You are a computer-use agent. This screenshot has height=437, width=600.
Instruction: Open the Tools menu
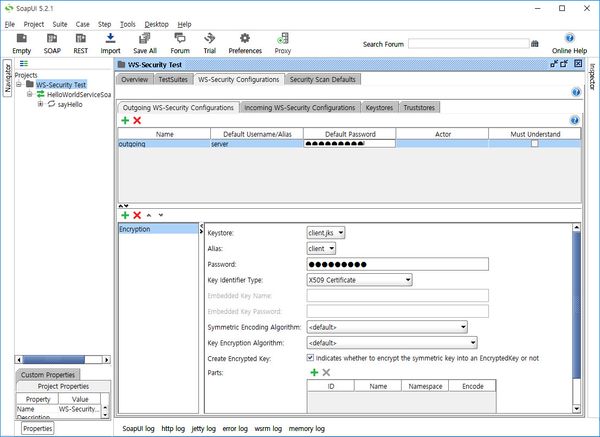[127, 23]
